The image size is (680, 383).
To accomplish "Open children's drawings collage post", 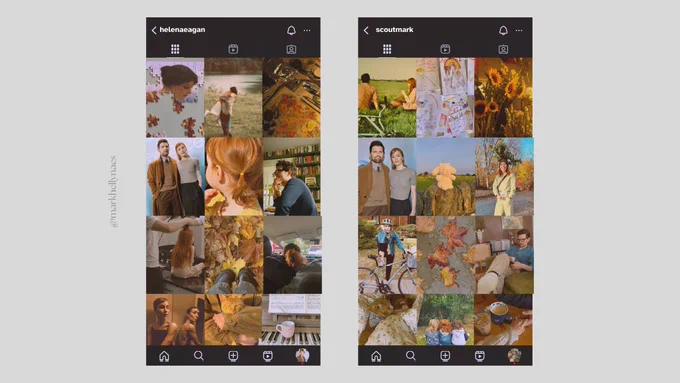I will 445,98.
